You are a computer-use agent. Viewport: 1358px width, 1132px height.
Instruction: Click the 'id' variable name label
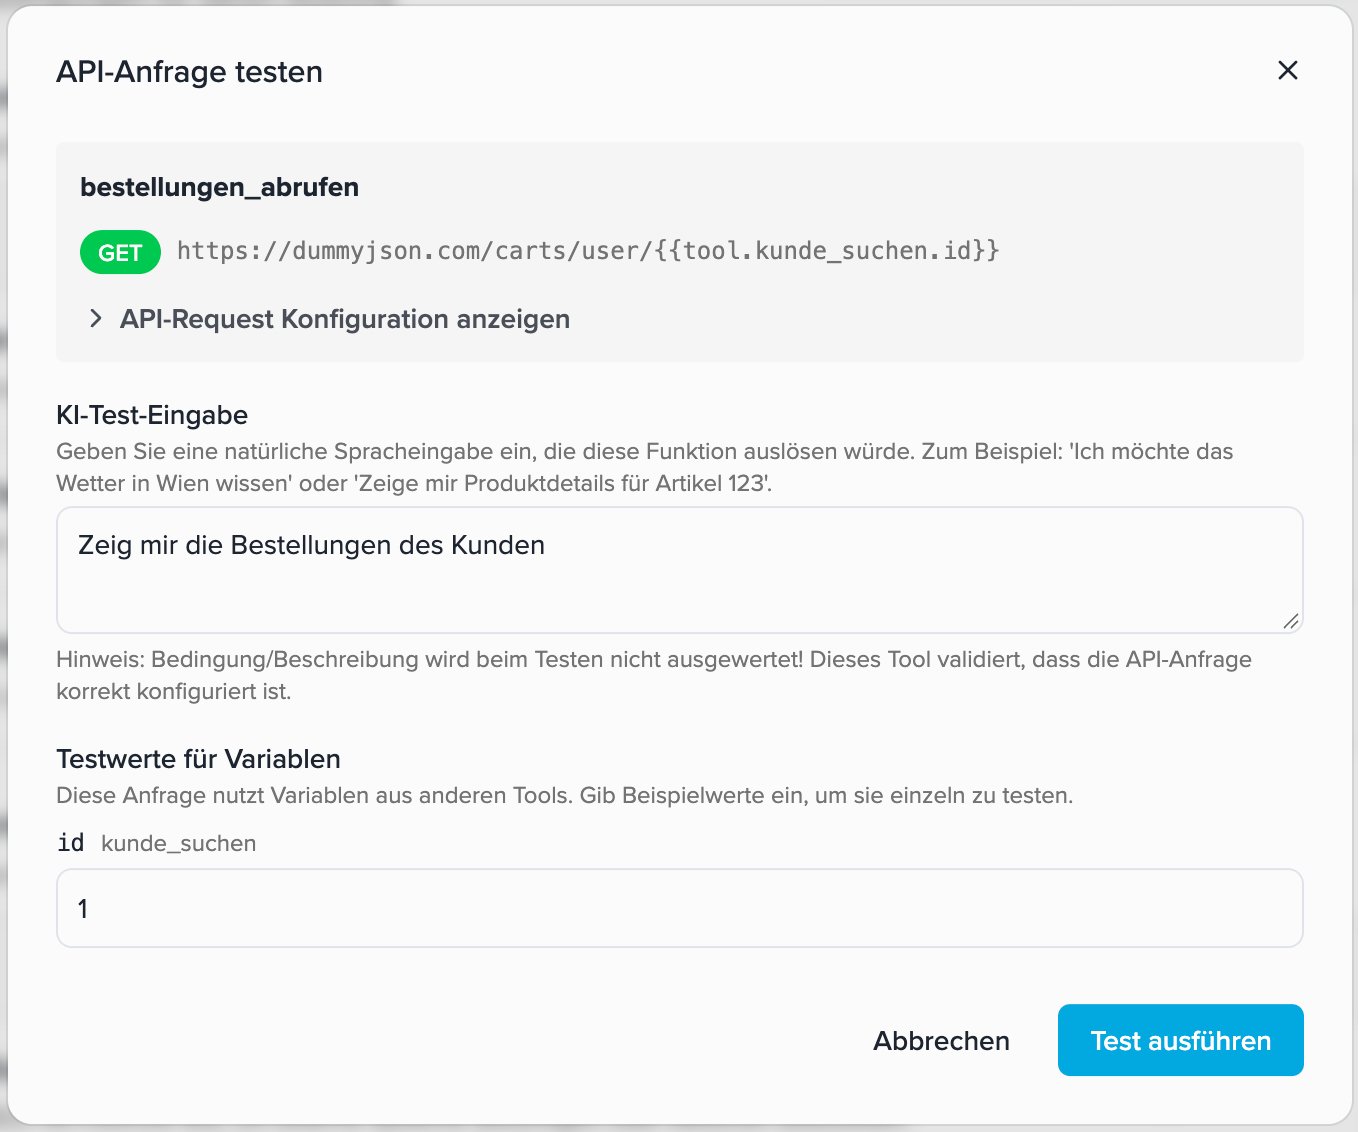71,843
